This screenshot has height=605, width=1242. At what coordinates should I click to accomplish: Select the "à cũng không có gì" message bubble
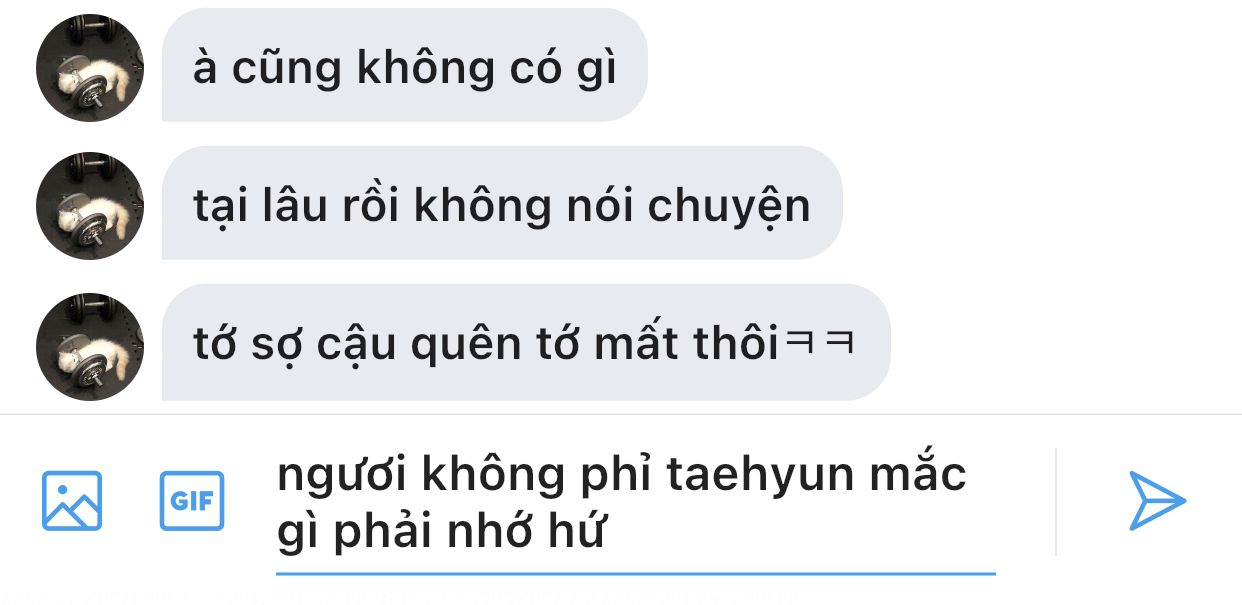coord(404,68)
